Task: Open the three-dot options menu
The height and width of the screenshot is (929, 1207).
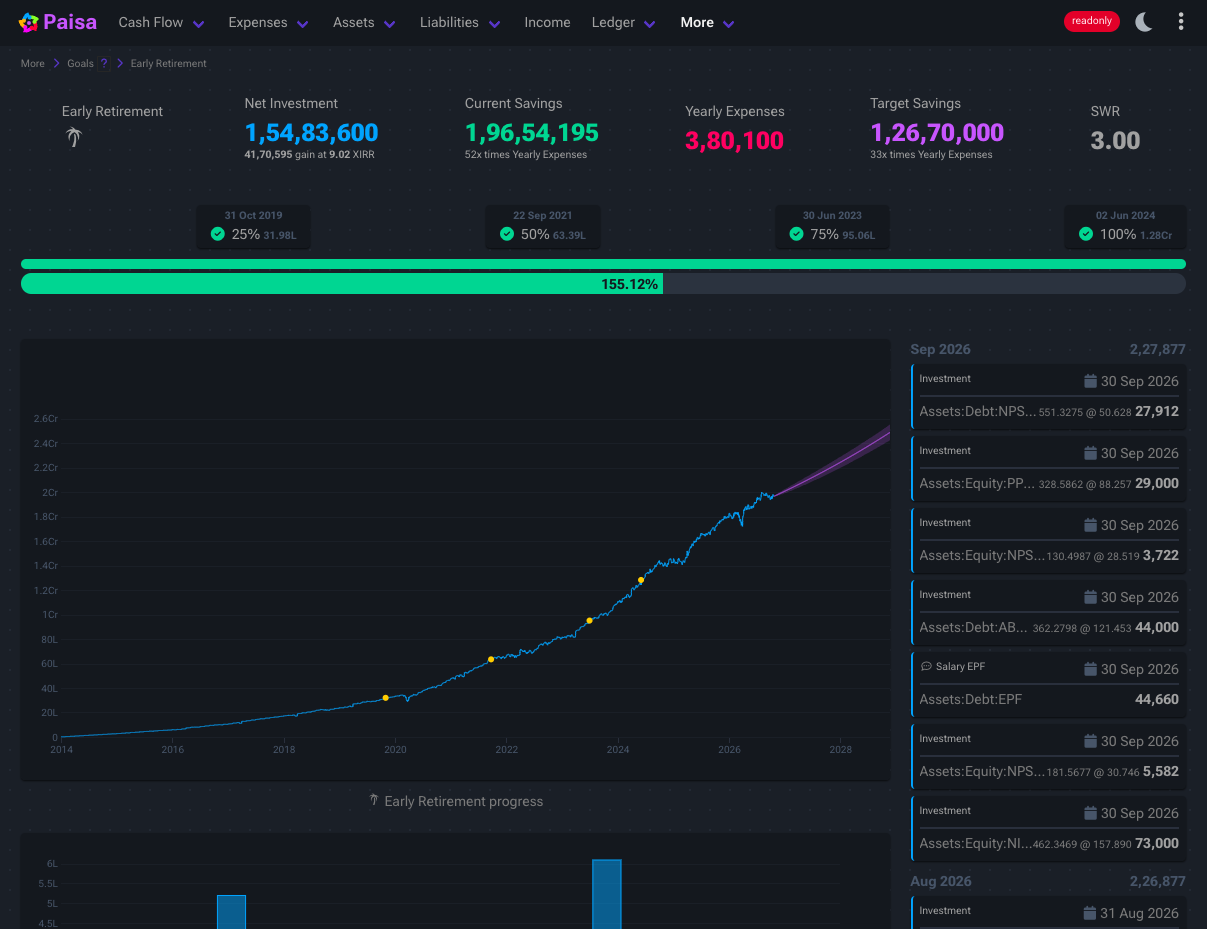Action: 1181,21
